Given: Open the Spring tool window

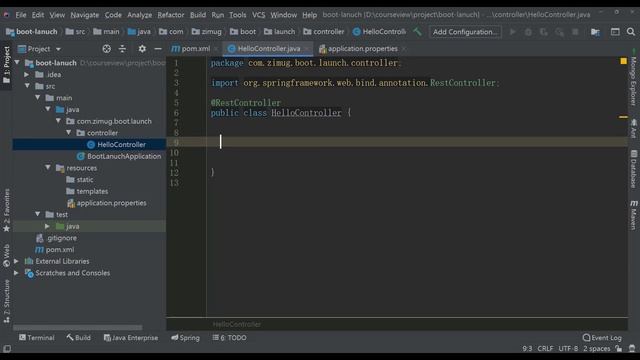Looking at the screenshot, I should click(x=185, y=338).
